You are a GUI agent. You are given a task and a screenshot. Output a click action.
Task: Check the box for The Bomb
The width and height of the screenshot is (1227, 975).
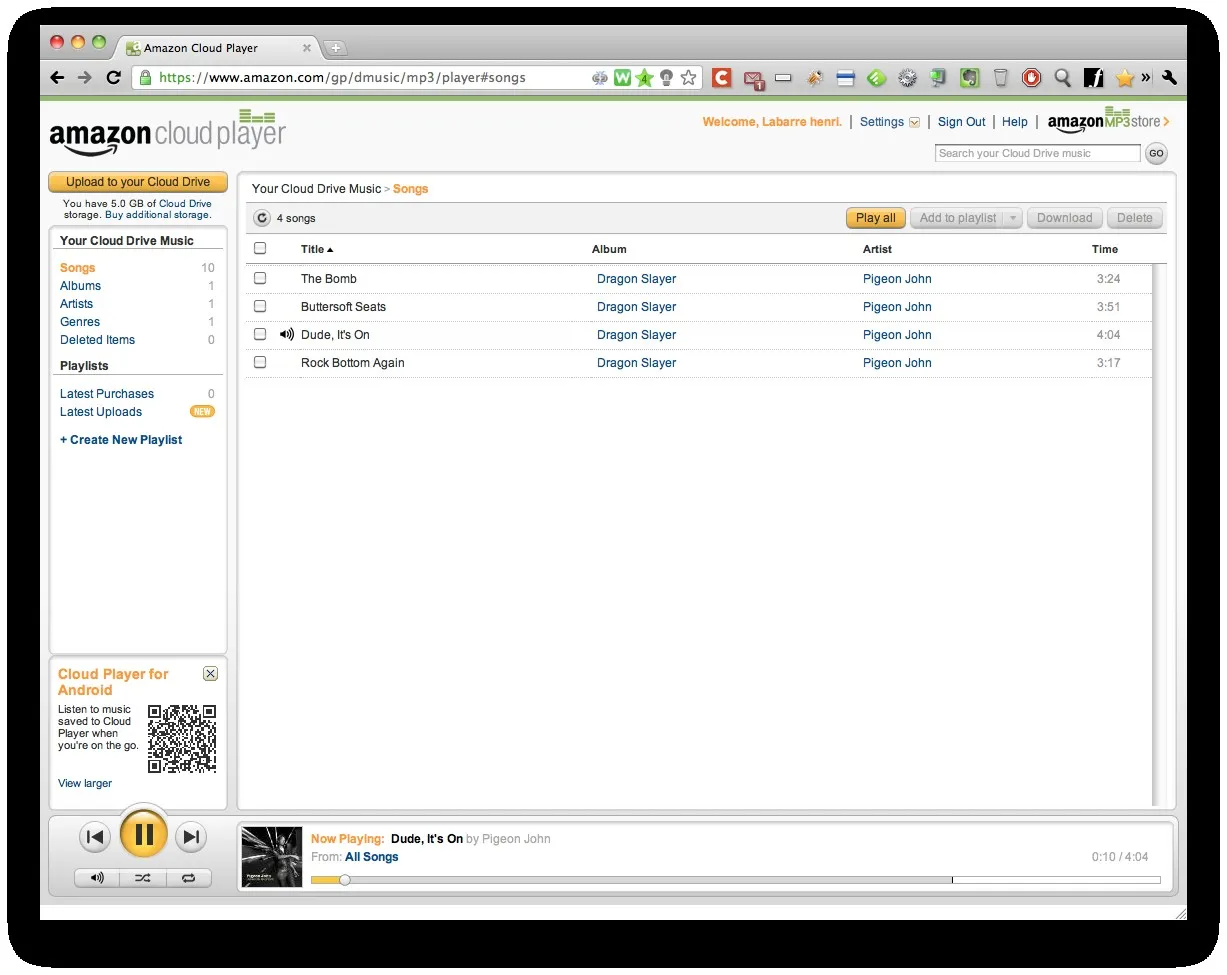pos(260,278)
